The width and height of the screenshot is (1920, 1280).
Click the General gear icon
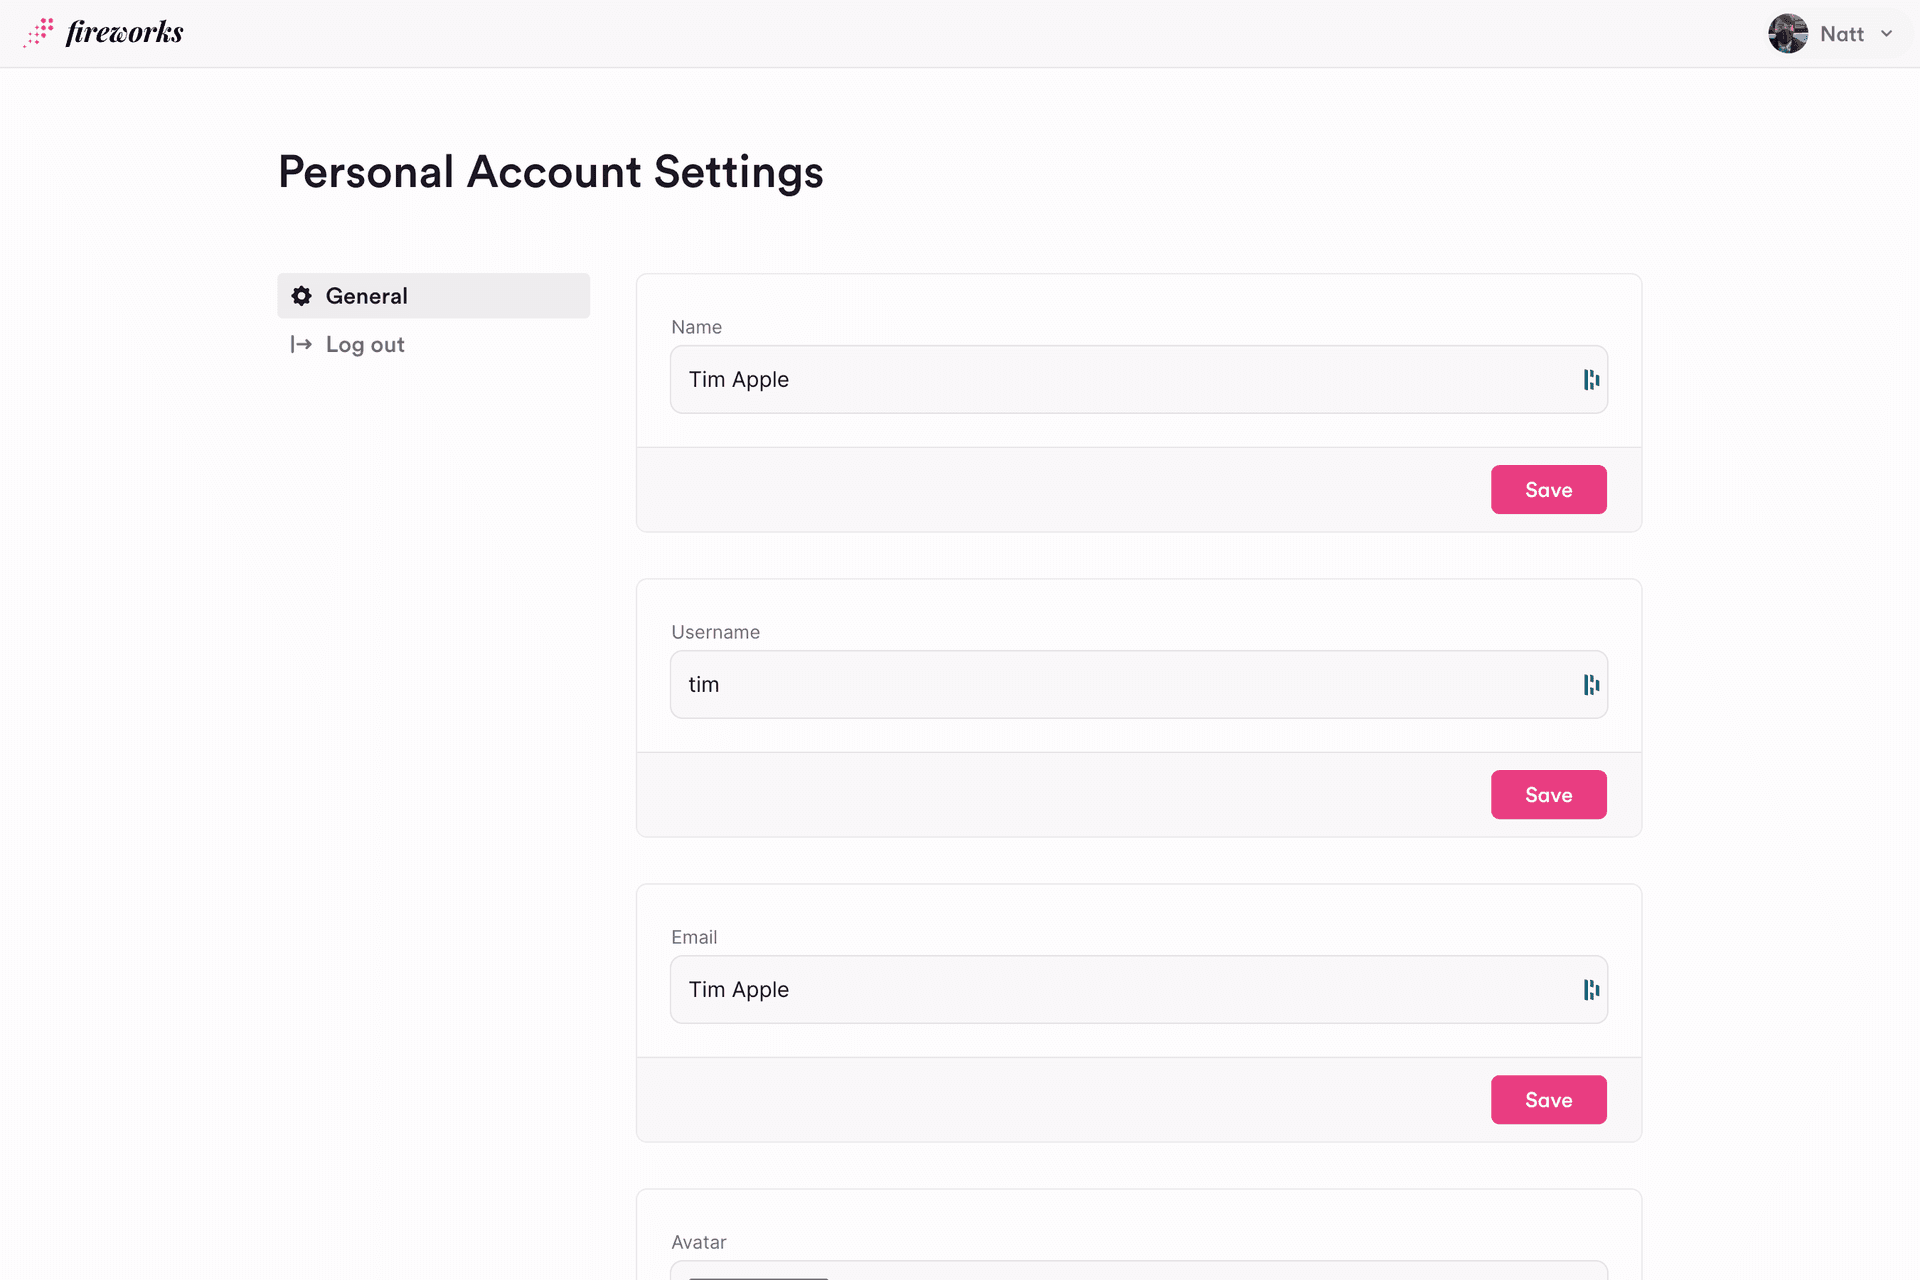pyautogui.click(x=301, y=296)
